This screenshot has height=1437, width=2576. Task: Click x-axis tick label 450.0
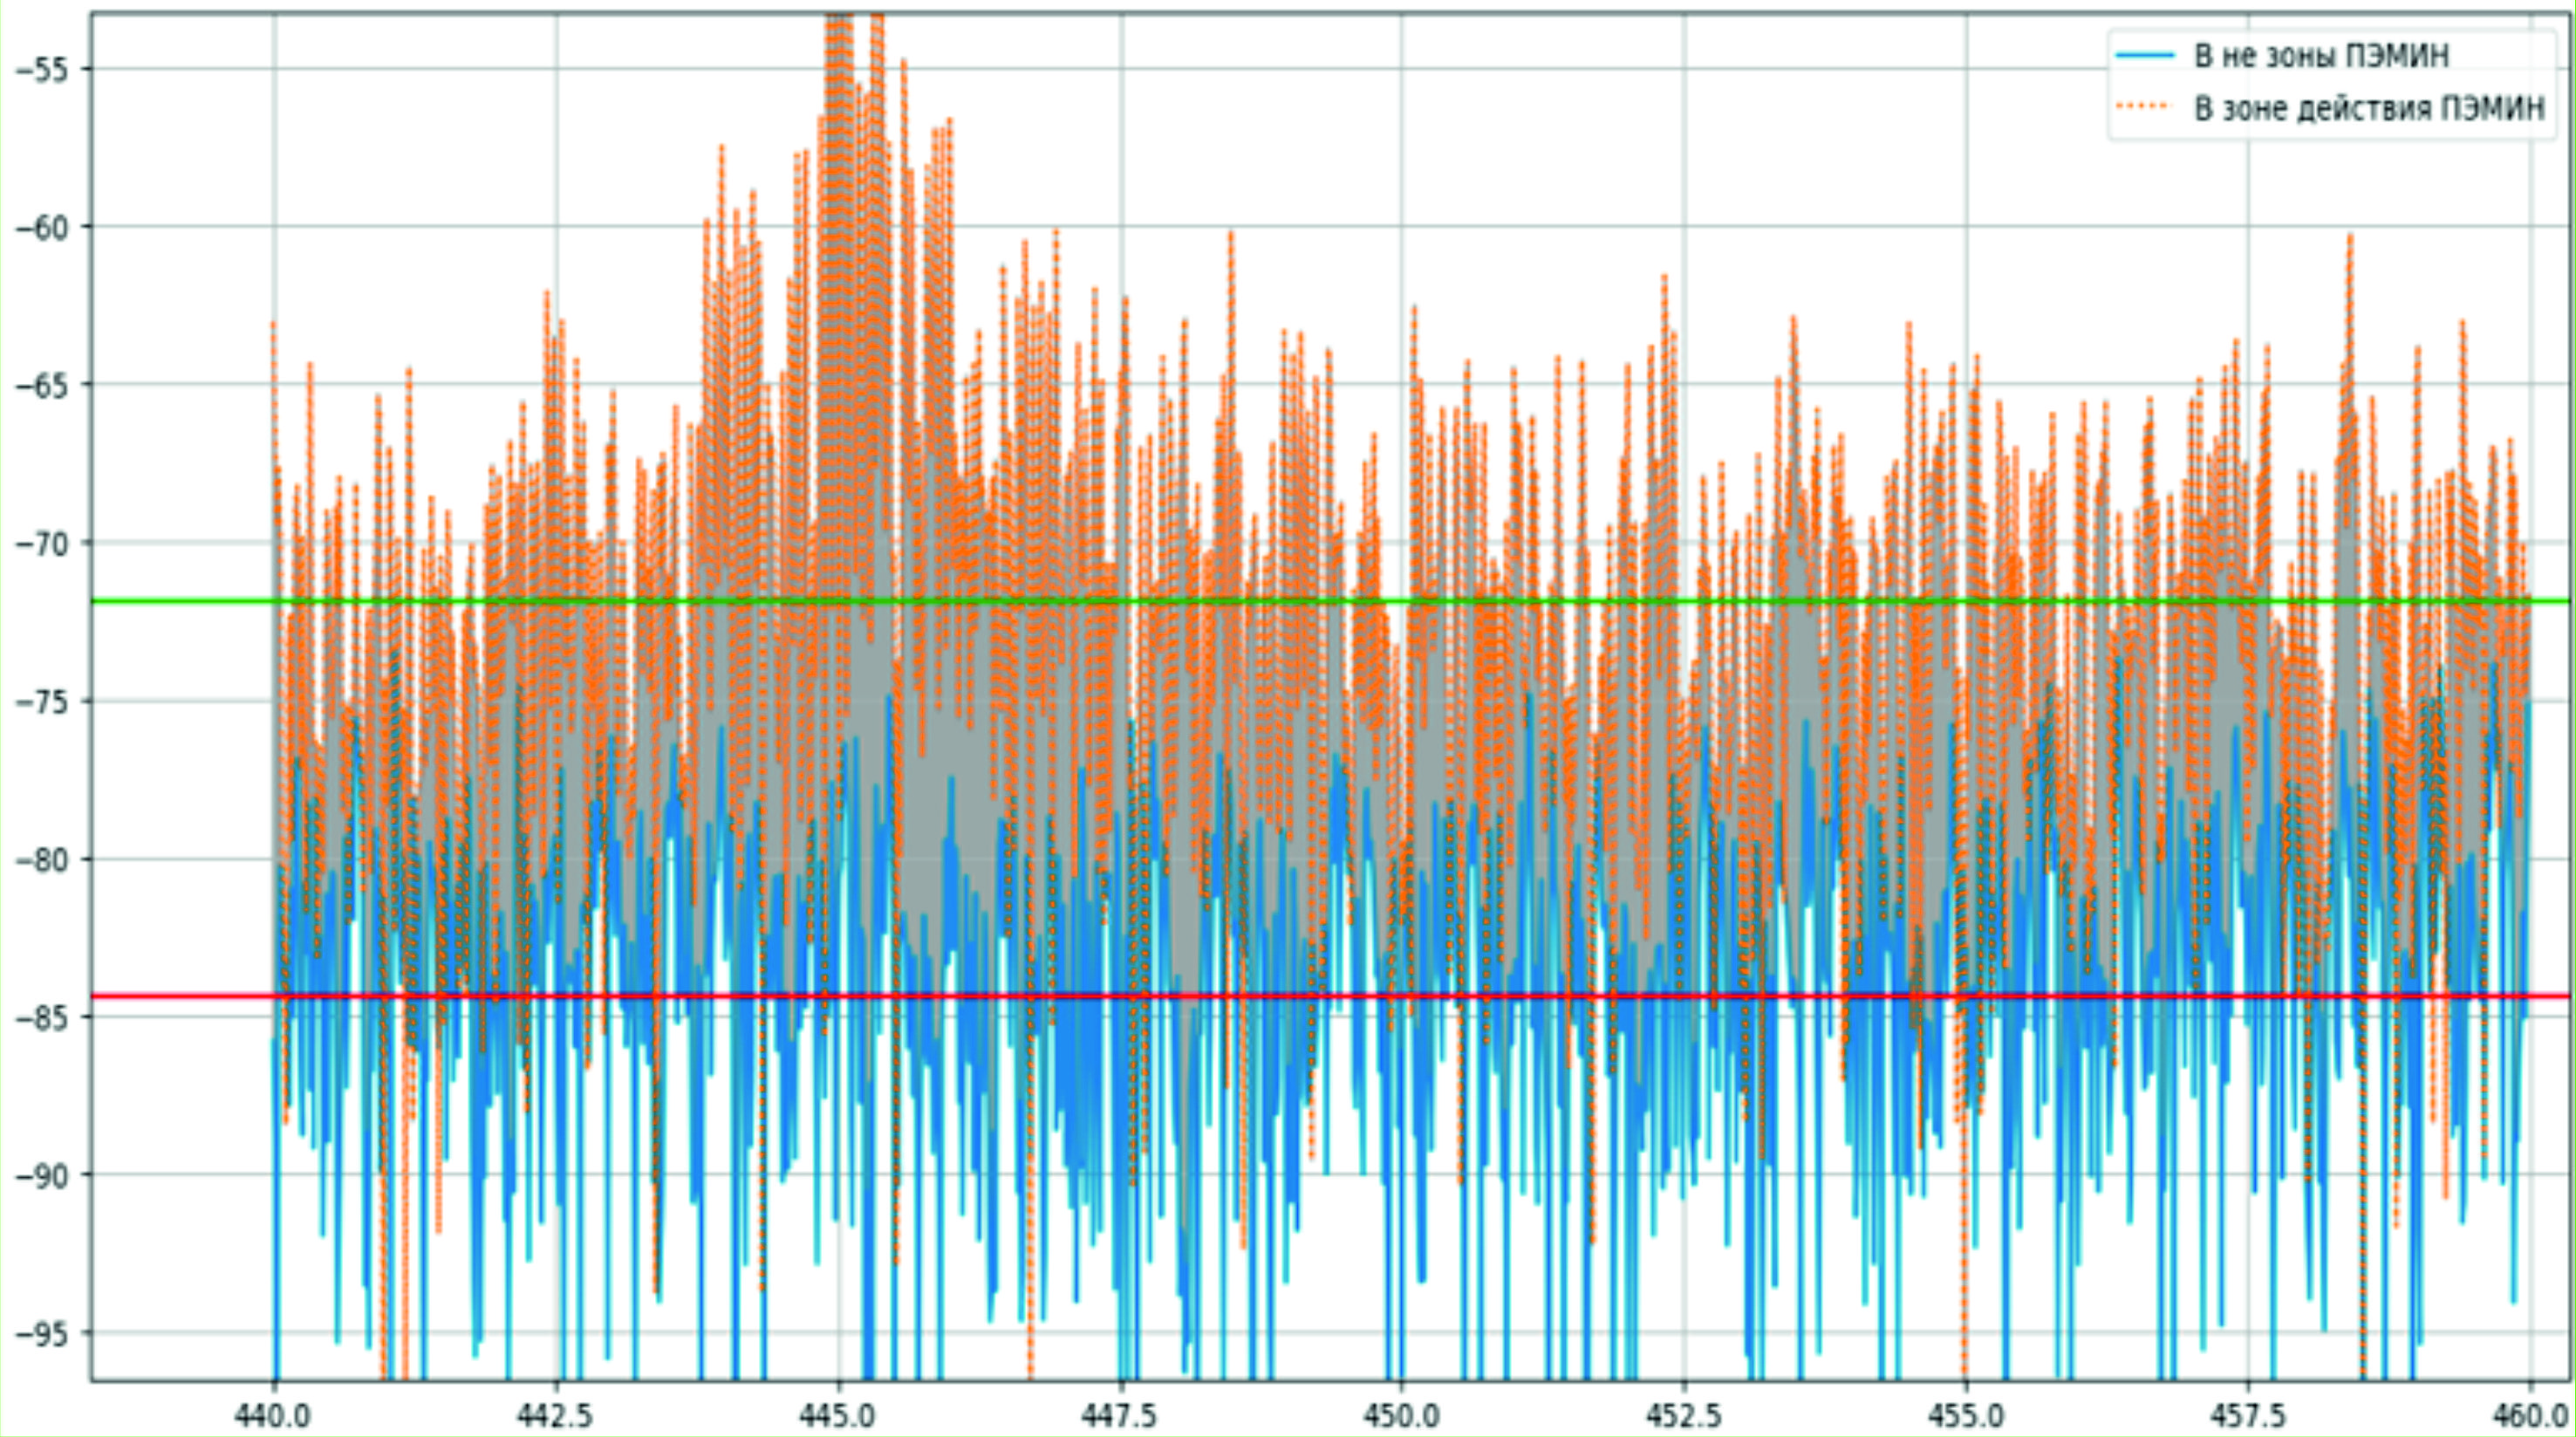pyautogui.click(x=1401, y=1416)
